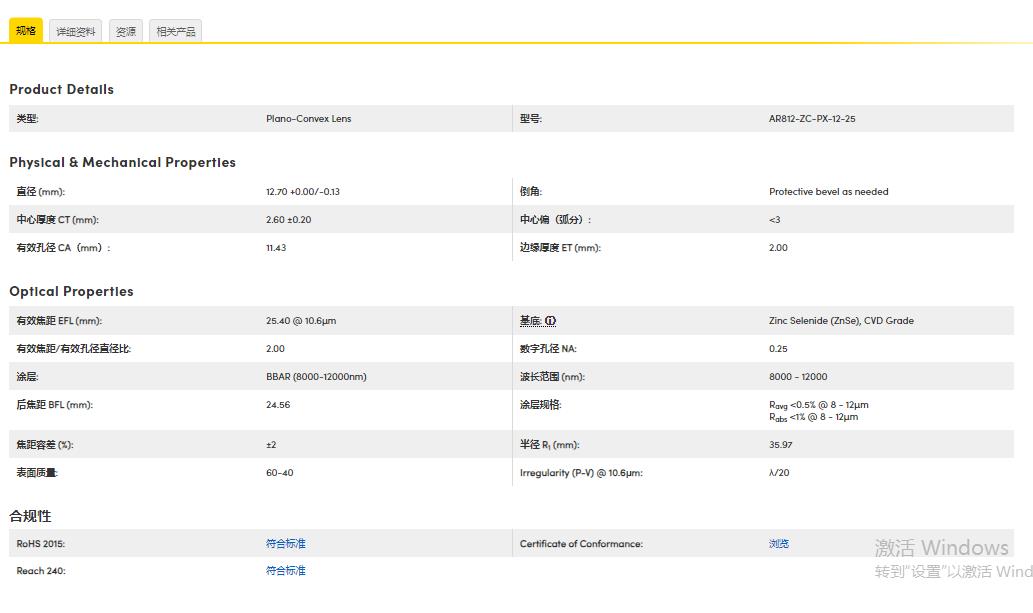
Task: Click the Reach 240 符合标准 link
Action: tap(285, 571)
